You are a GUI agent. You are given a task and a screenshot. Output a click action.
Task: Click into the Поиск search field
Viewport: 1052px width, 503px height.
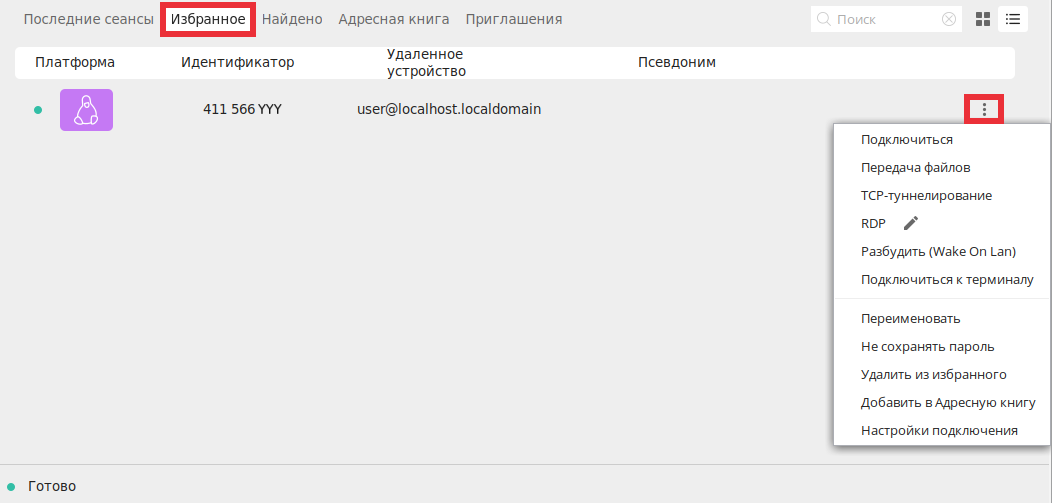pos(884,19)
